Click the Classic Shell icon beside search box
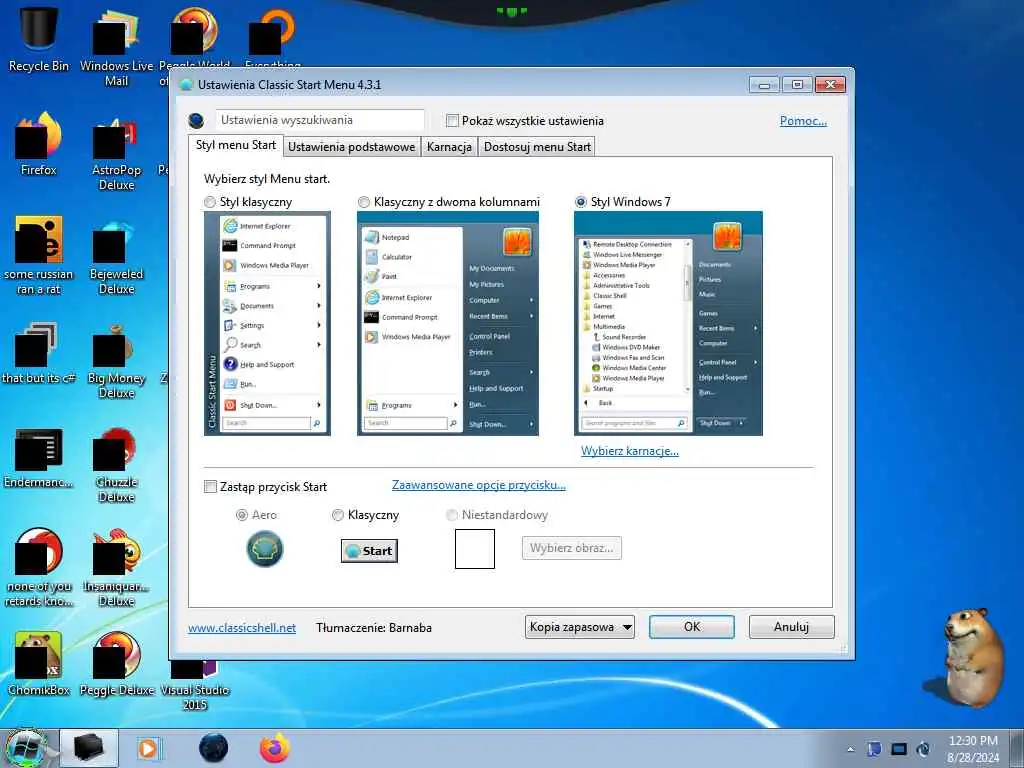1024x768 pixels. [196, 121]
